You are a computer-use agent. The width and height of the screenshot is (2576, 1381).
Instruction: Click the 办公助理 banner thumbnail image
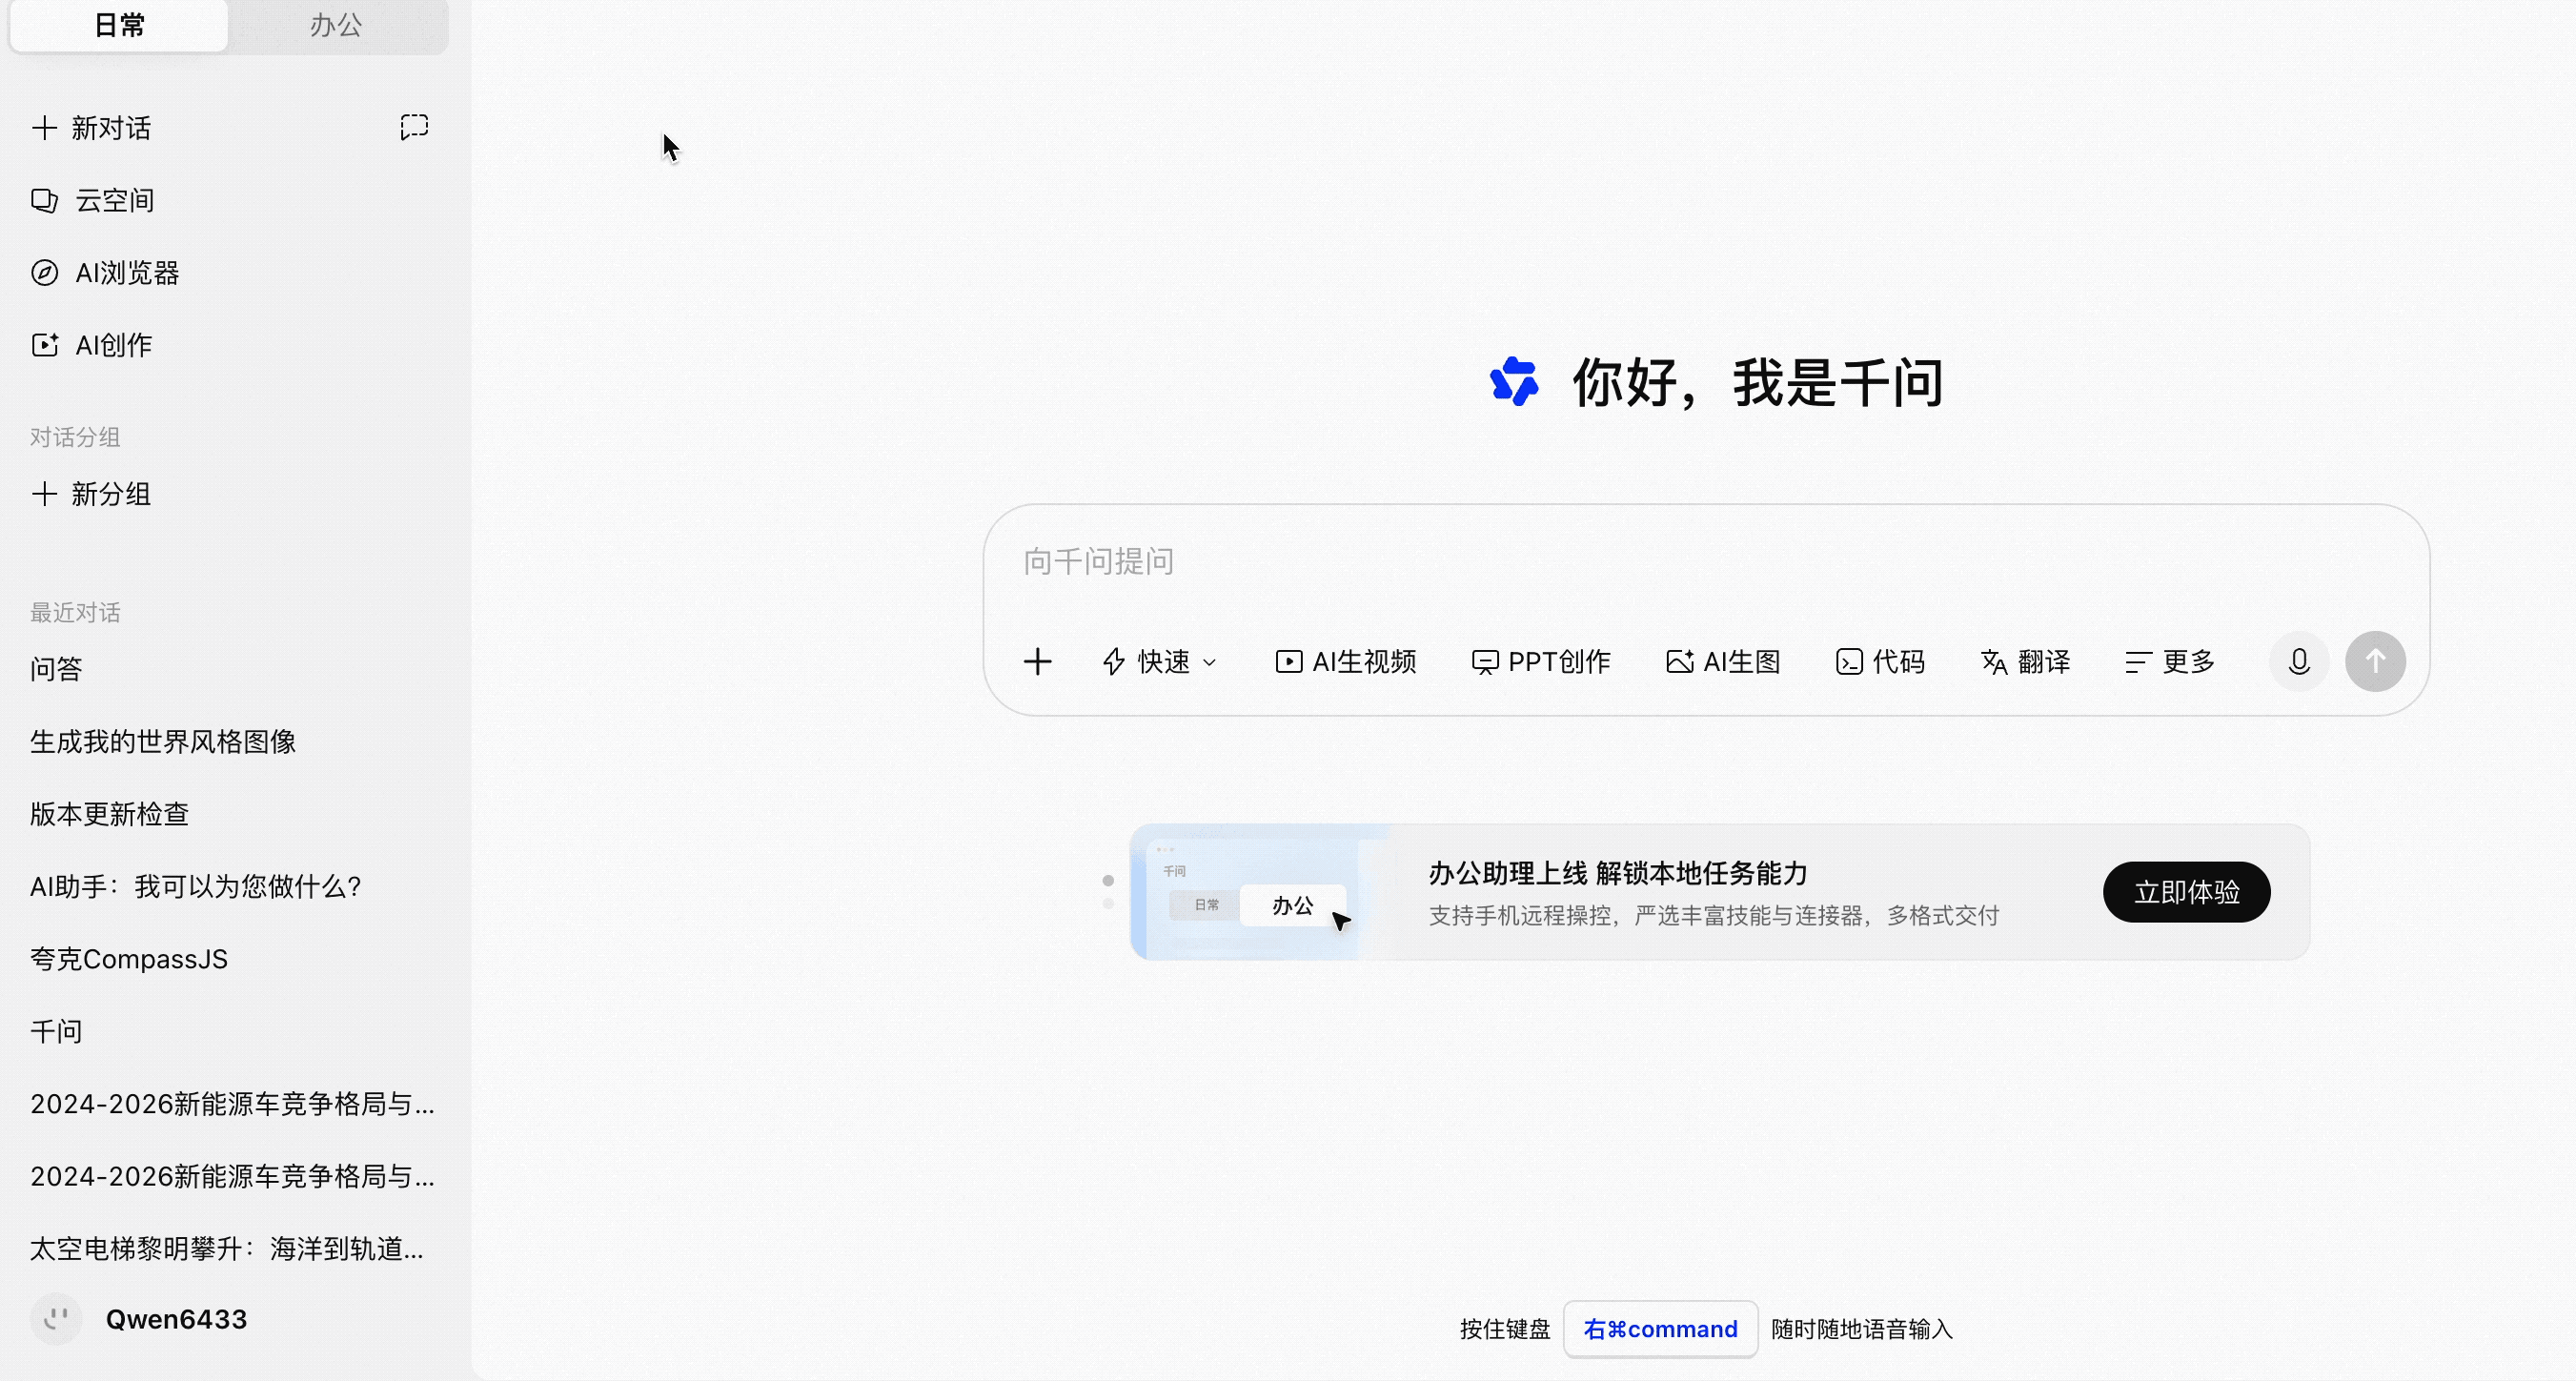tap(1260, 892)
